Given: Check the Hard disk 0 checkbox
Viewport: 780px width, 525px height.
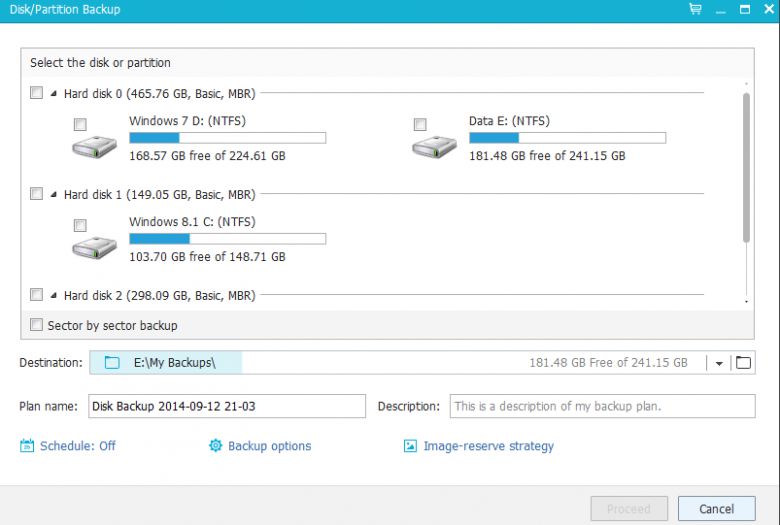Looking at the screenshot, I should [36, 93].
